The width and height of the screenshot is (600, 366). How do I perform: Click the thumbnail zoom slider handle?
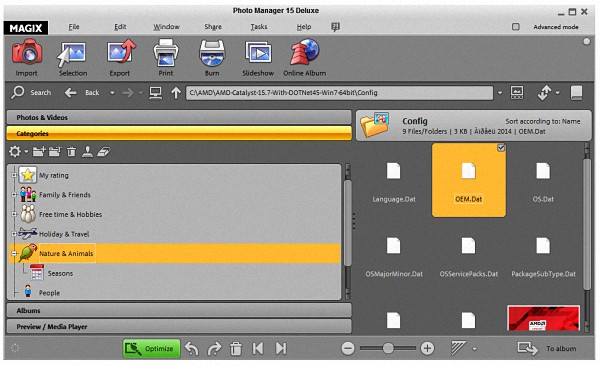pyautogui.click(x=388, y=348)
